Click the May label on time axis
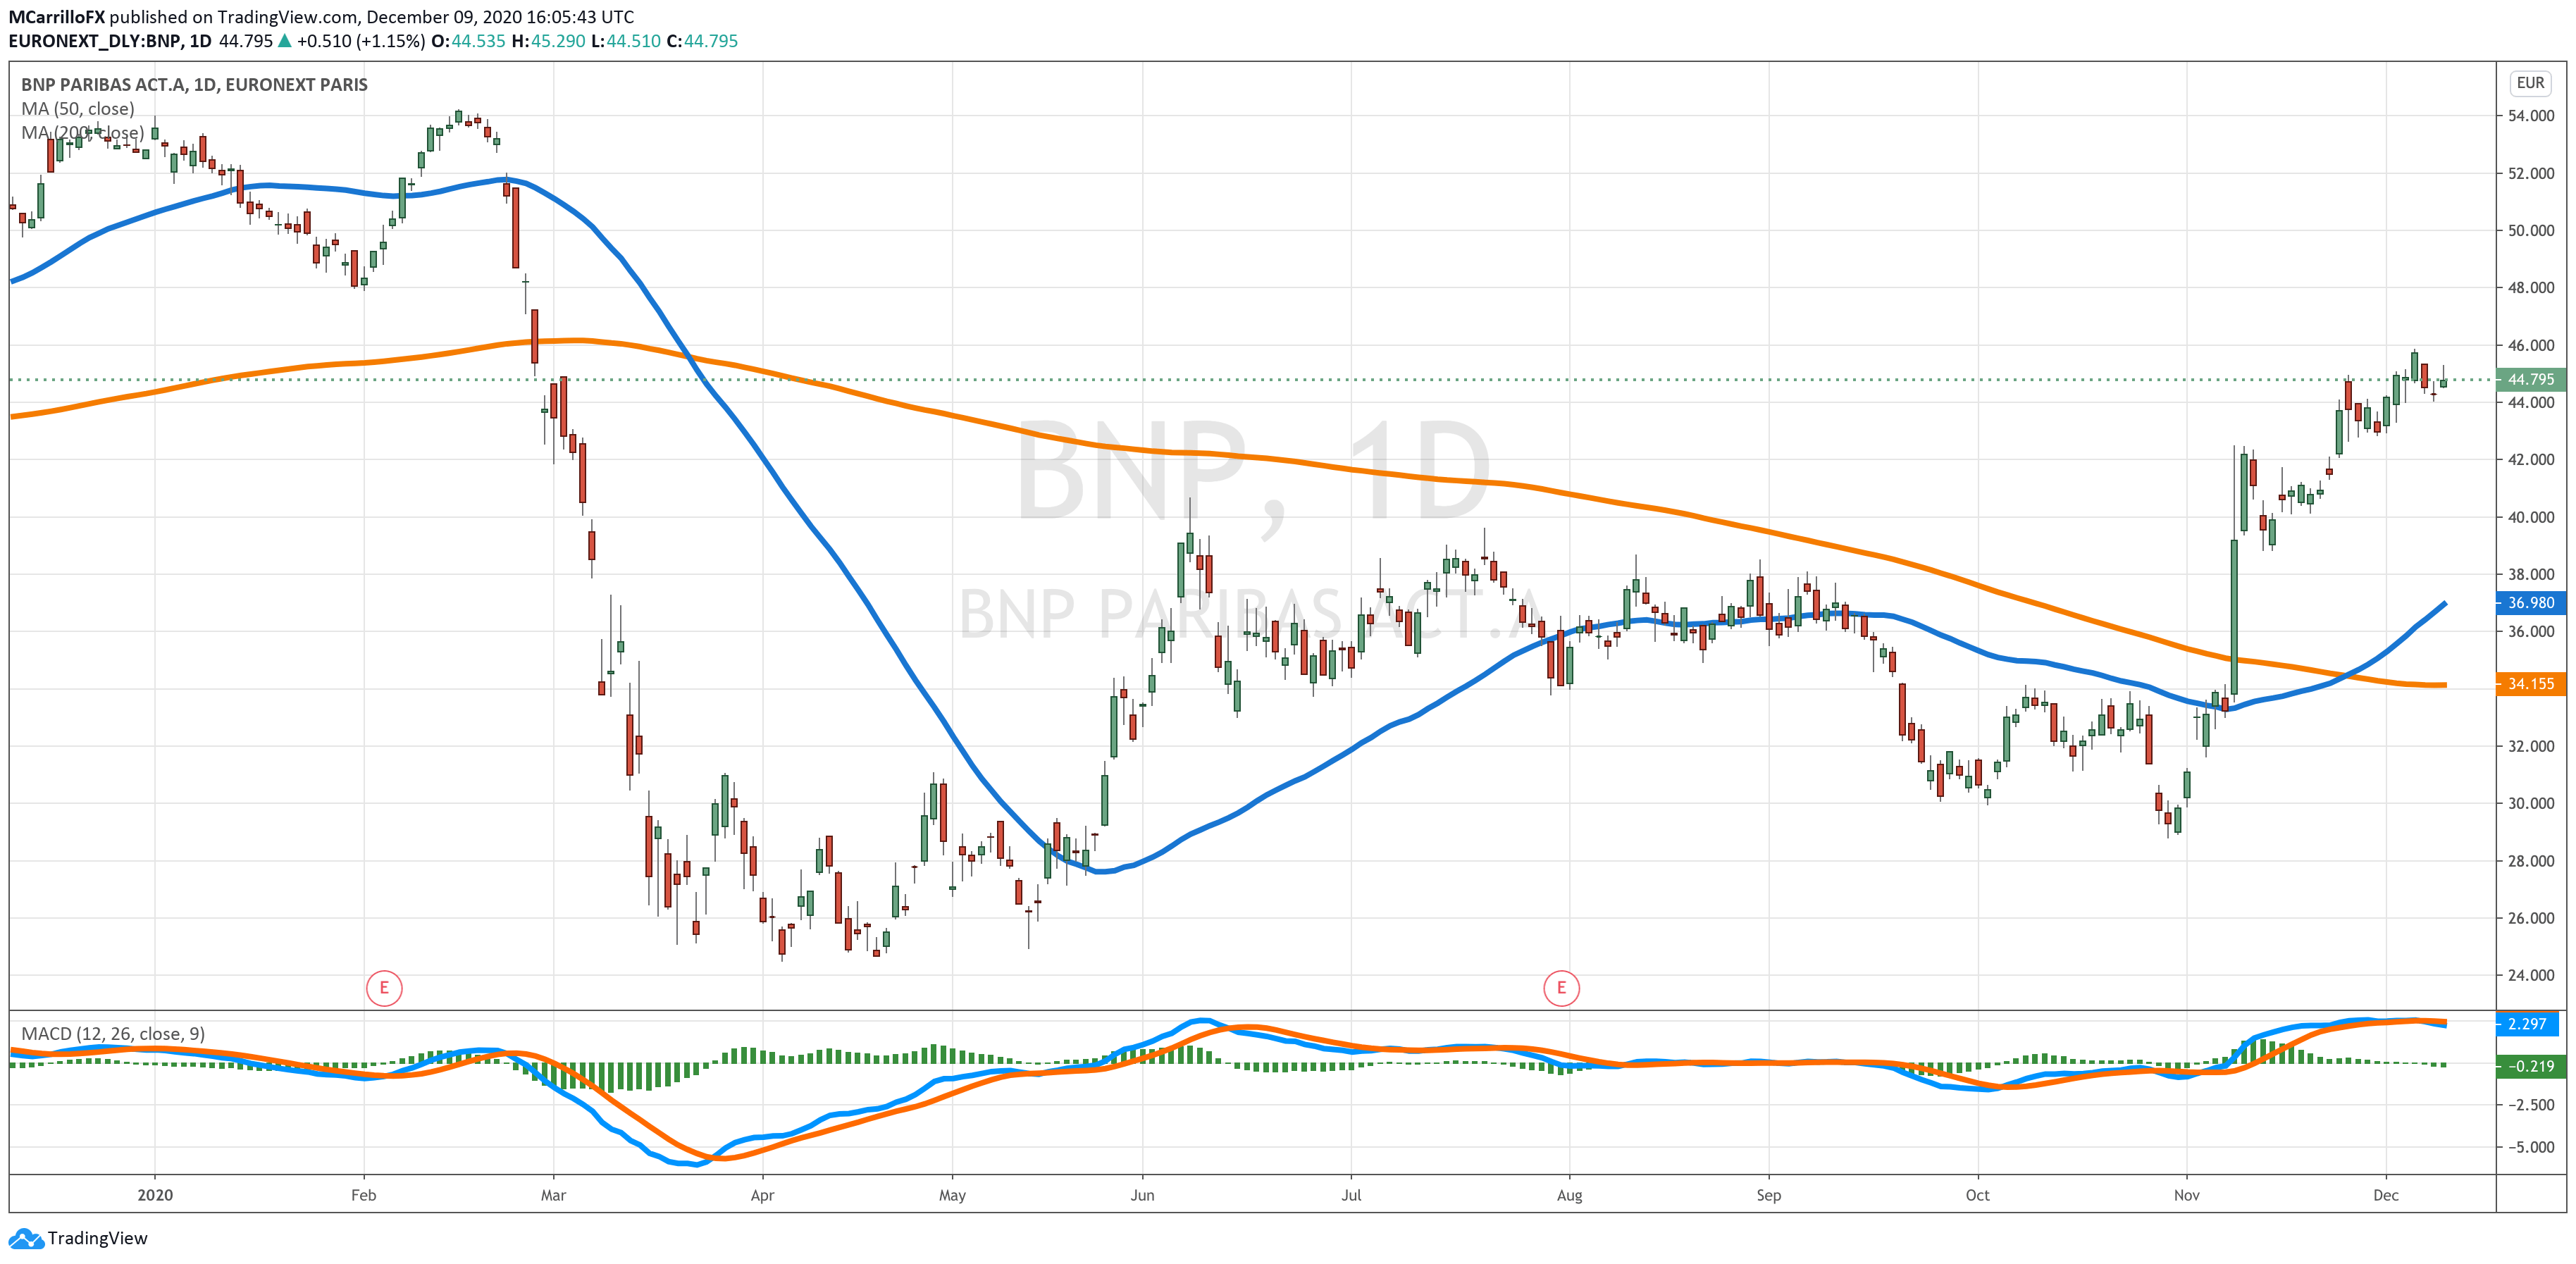Viewport: 2576px width, 1264px height. click(952, 1195)
